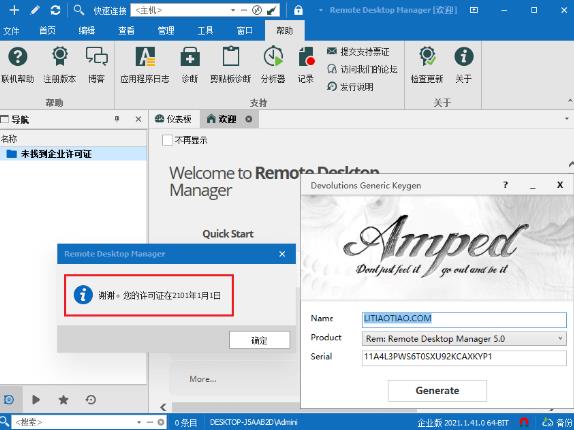Click the Serial field in keygen
The image size is (574, 430).
point(464,358)
